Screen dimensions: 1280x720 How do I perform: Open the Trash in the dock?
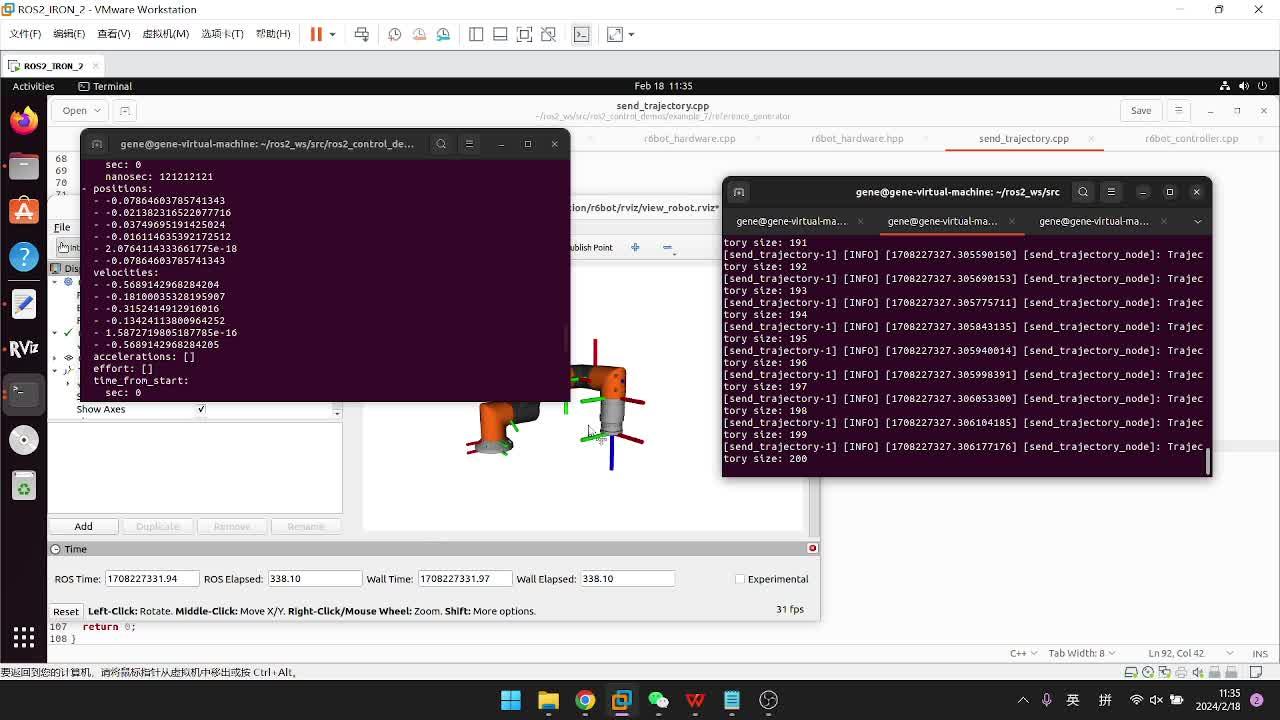point(24,487)
